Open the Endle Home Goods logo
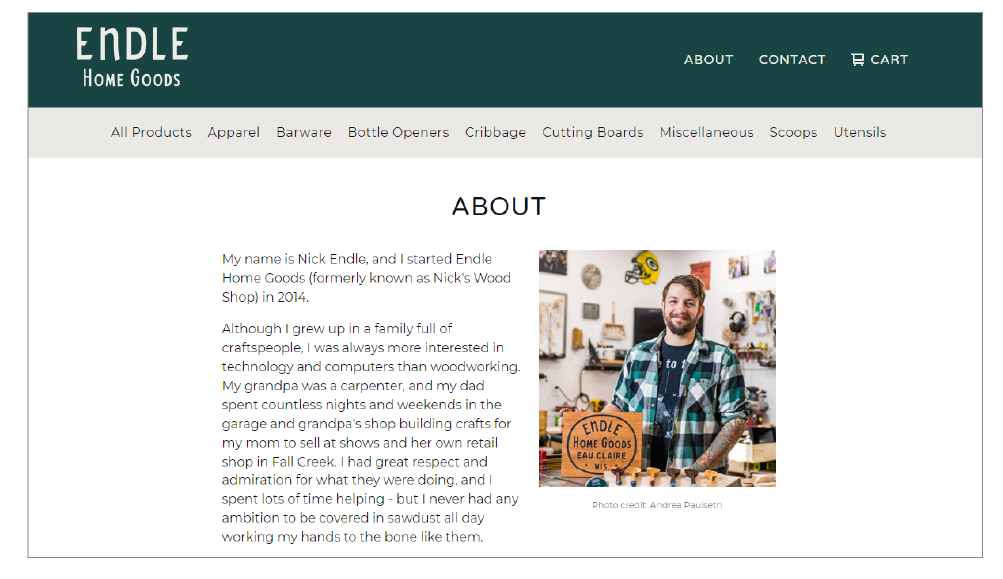 pyautogui.click(x=132, y=57)
